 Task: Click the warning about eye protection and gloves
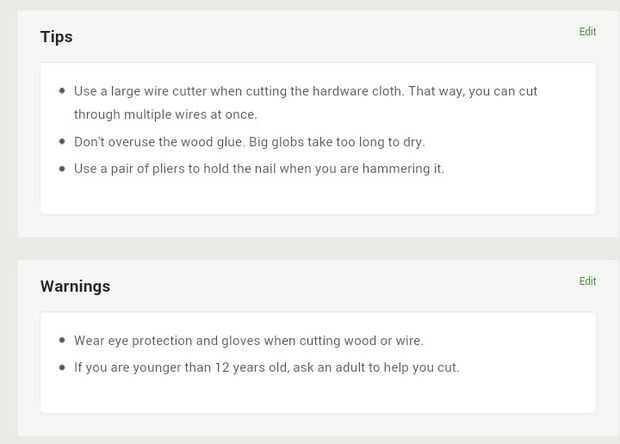point(248,341)
